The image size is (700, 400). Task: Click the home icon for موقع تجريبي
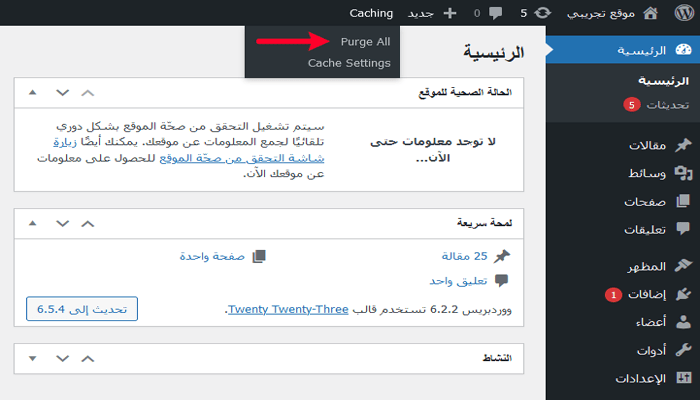(650, 13)
